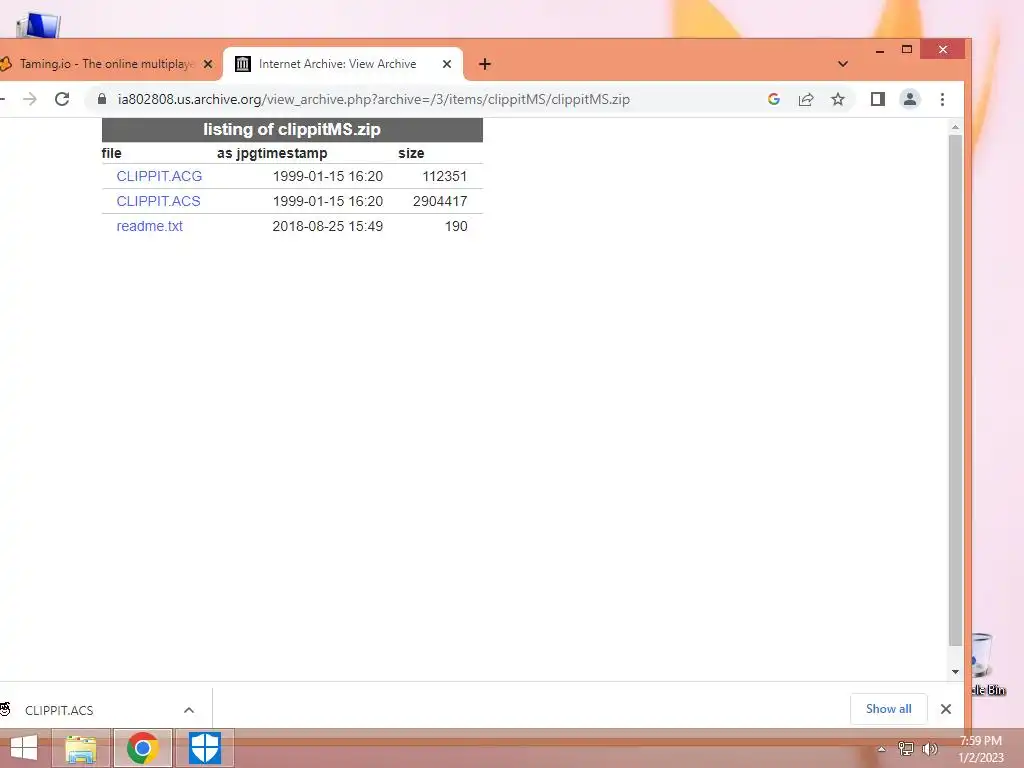Viewport: 1024px width, 768px height.
Task: Select the readme.txt size value 190
Action: [456, 226]
